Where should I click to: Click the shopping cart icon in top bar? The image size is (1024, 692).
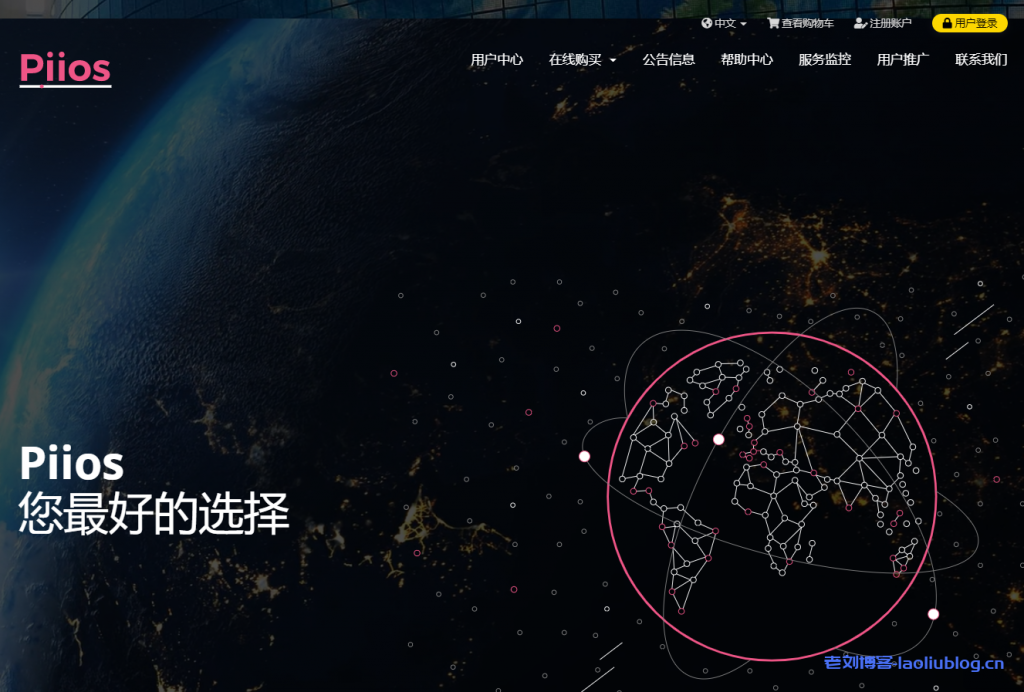pyautogui.click(x=773, y=23)
